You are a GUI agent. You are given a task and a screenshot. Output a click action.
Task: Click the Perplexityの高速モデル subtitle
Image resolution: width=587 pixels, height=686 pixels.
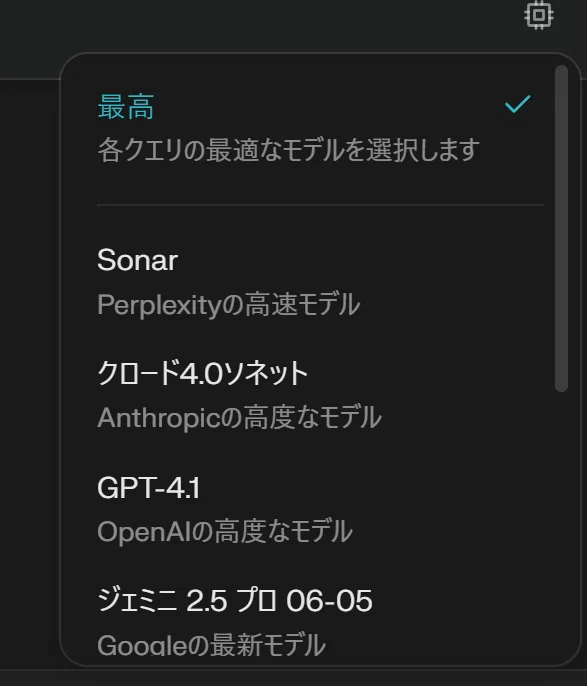click(228, 304)
